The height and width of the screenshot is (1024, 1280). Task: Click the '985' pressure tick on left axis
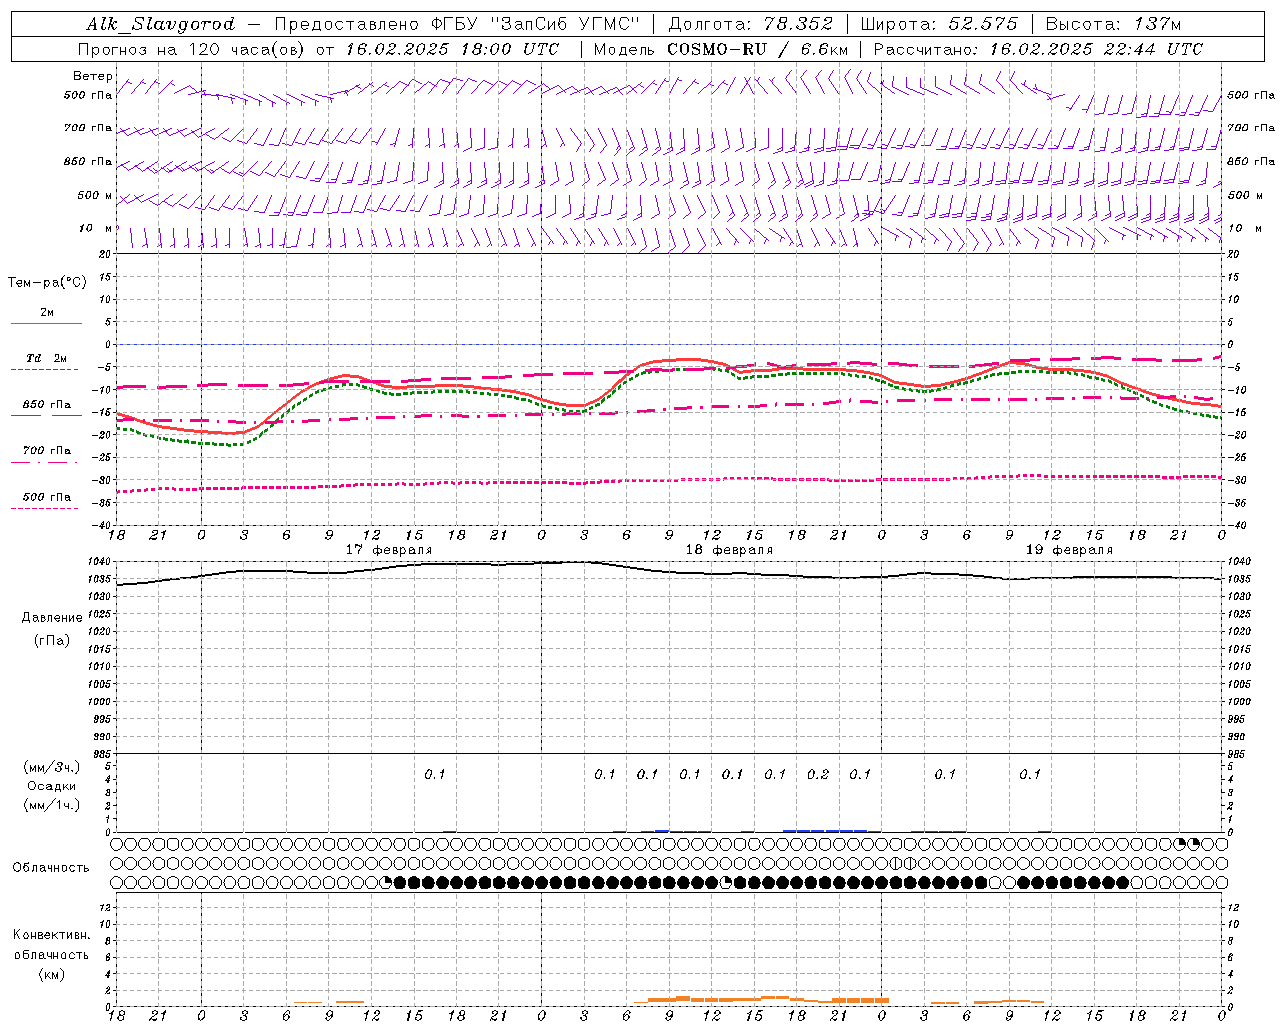[x=103, y=754]
